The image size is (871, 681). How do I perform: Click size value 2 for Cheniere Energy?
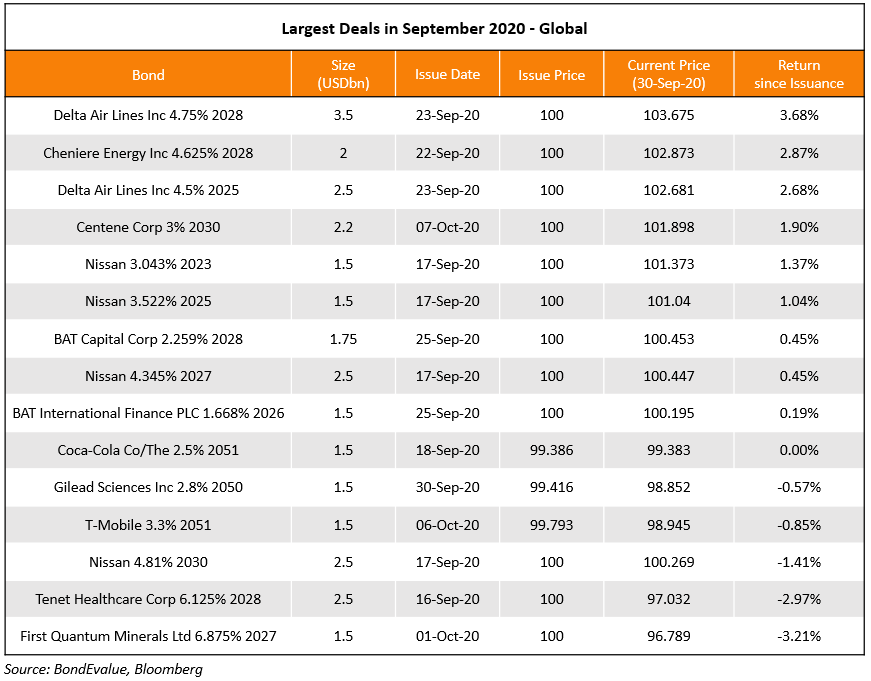(x=343, y=153)
